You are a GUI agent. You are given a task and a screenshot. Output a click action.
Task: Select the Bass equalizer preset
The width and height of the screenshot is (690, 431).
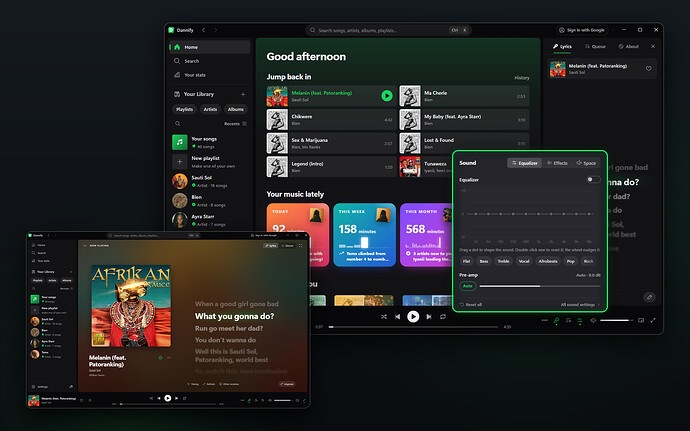(484, 261)
